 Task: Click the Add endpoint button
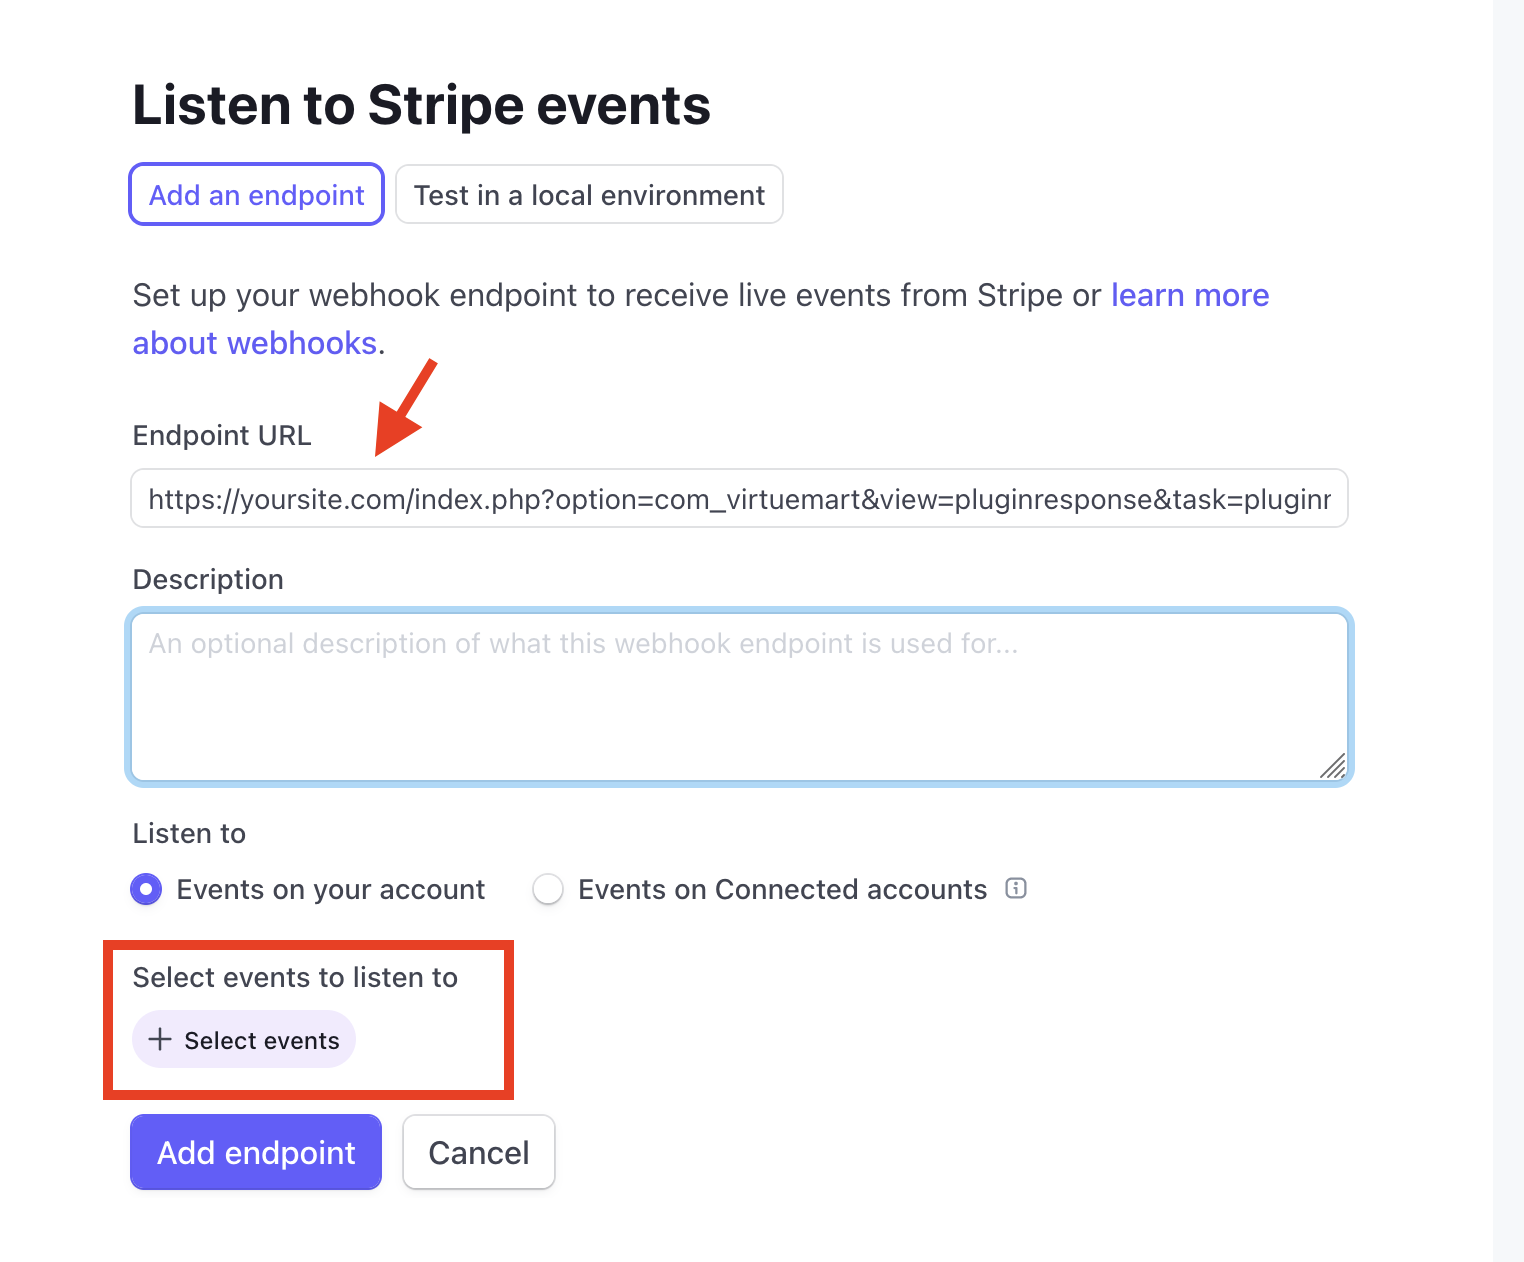pos(256,1152)
